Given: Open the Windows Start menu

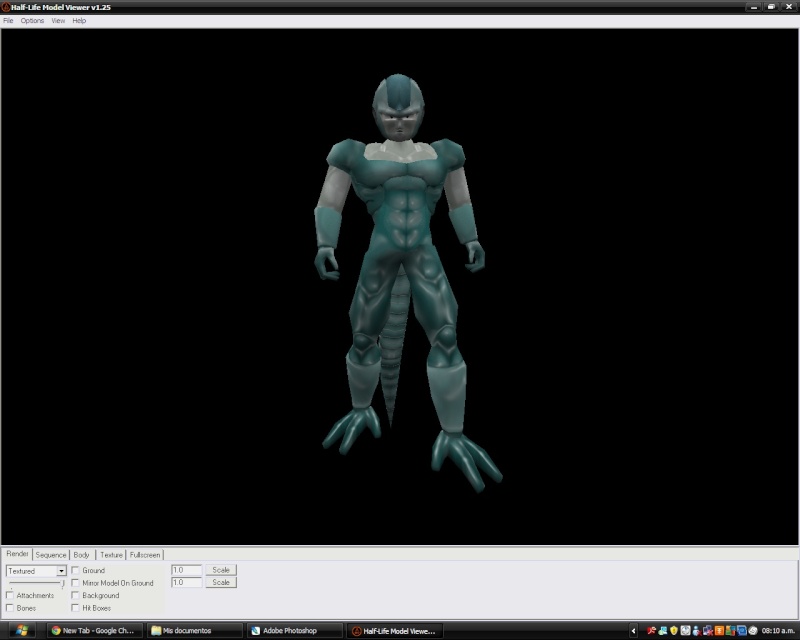Looking at the screenshot, I should (21, 631).
